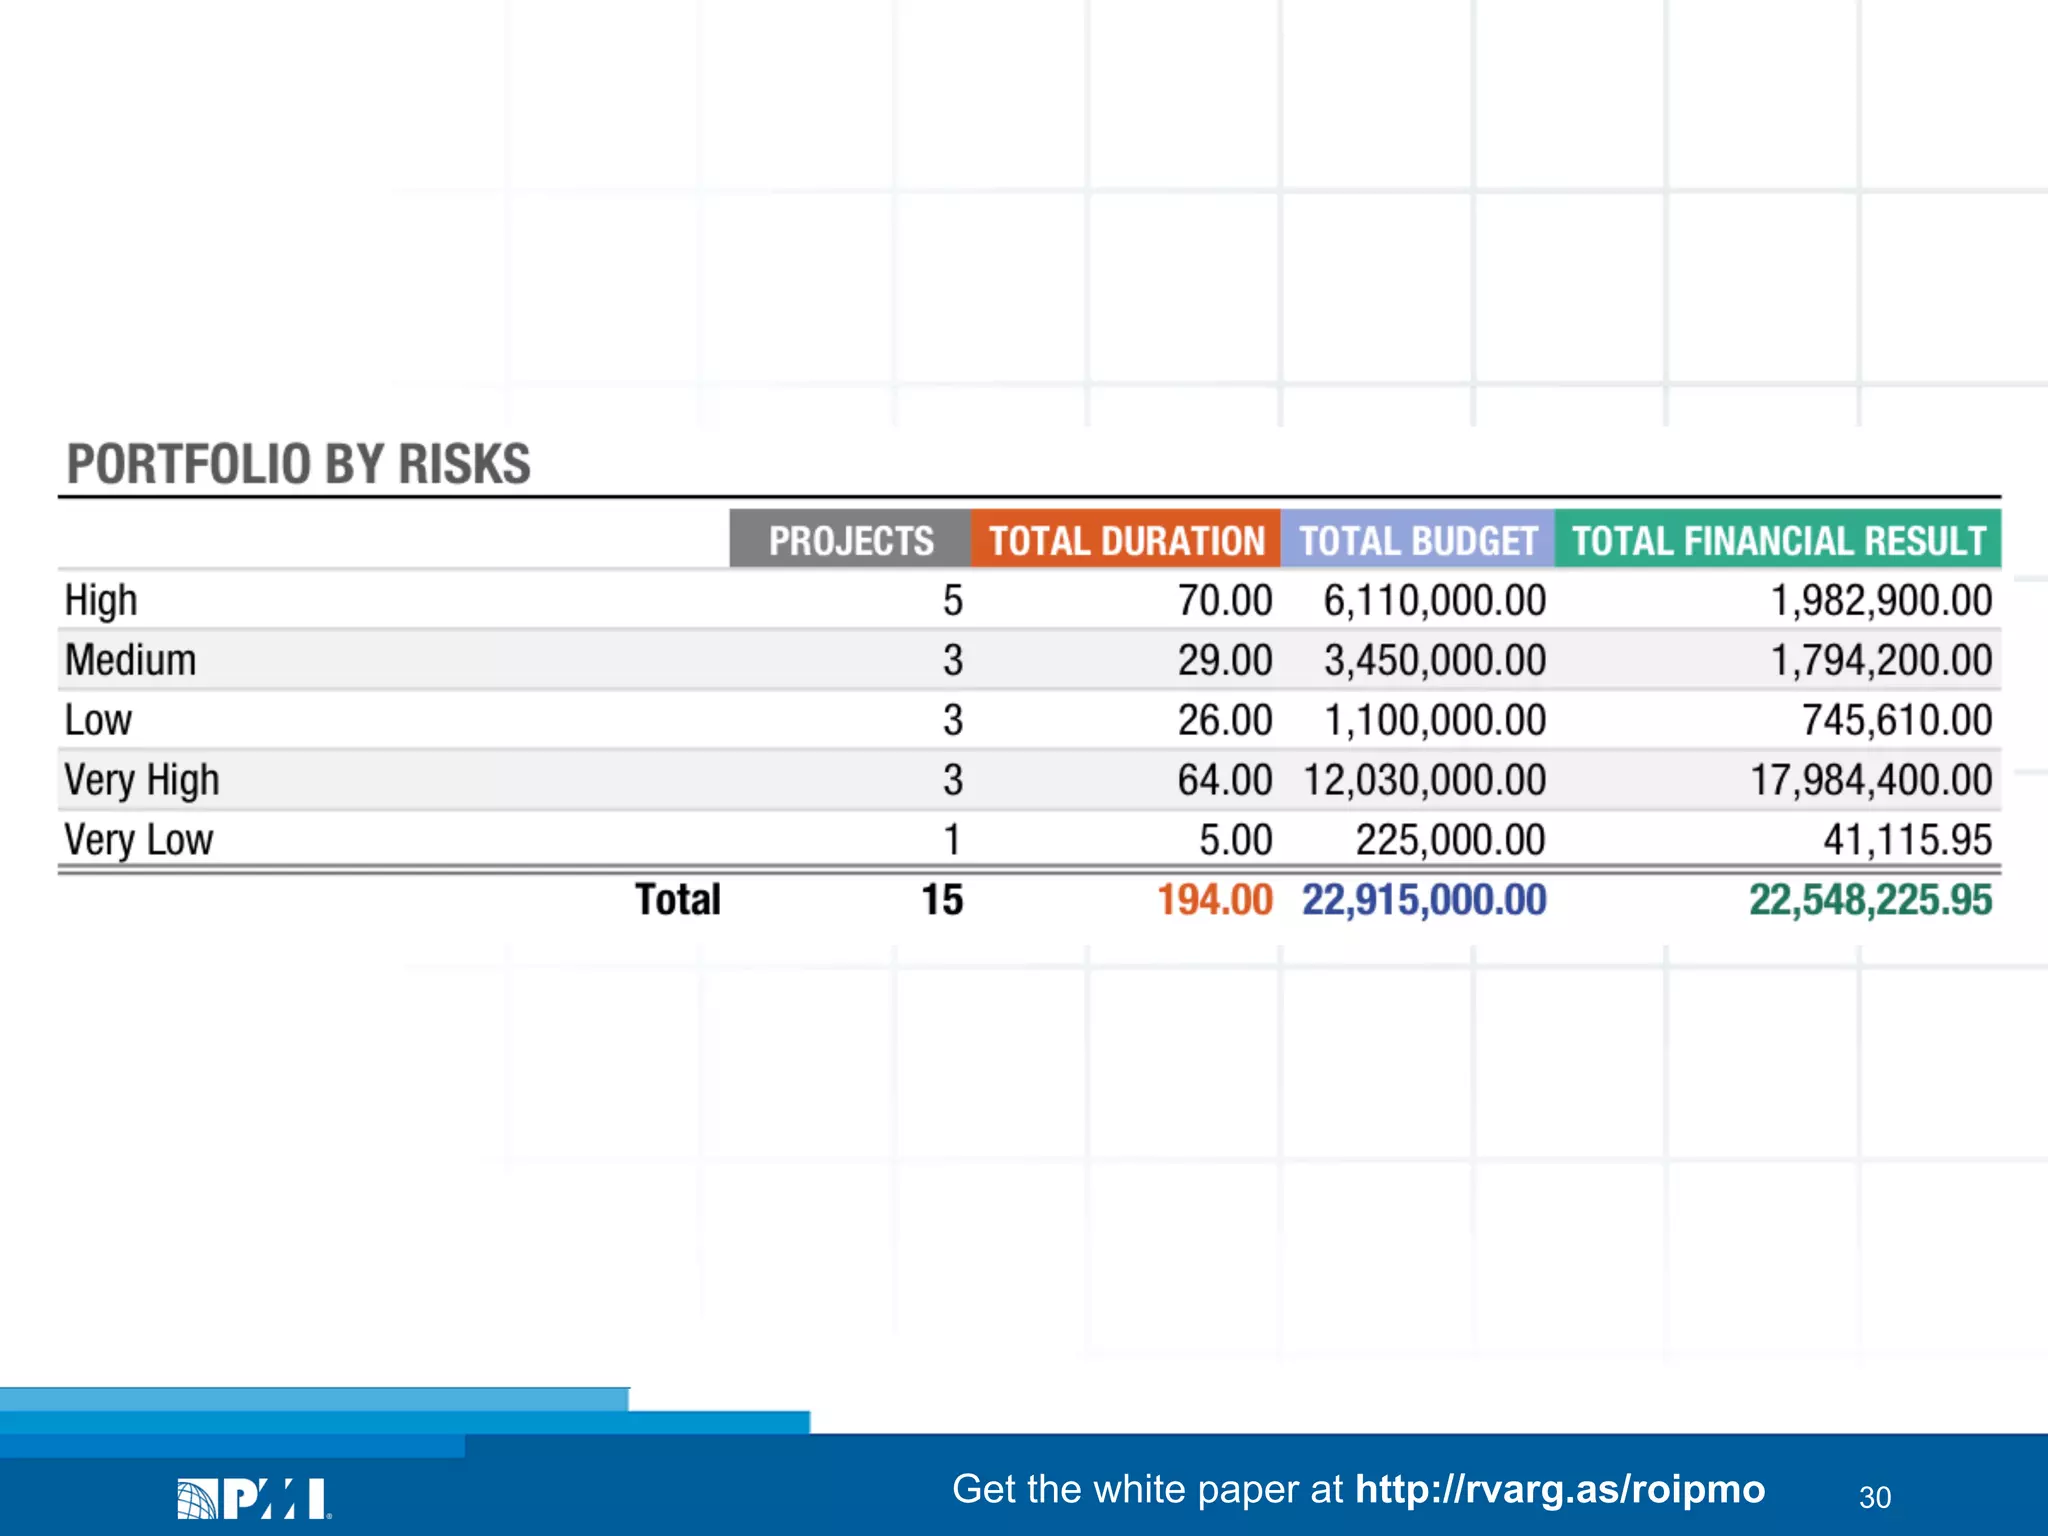The width and height of the screenshot is (2048, 1536).
Task: Click the TOTAL DURATION orange header
Action: coord(1126,541)
